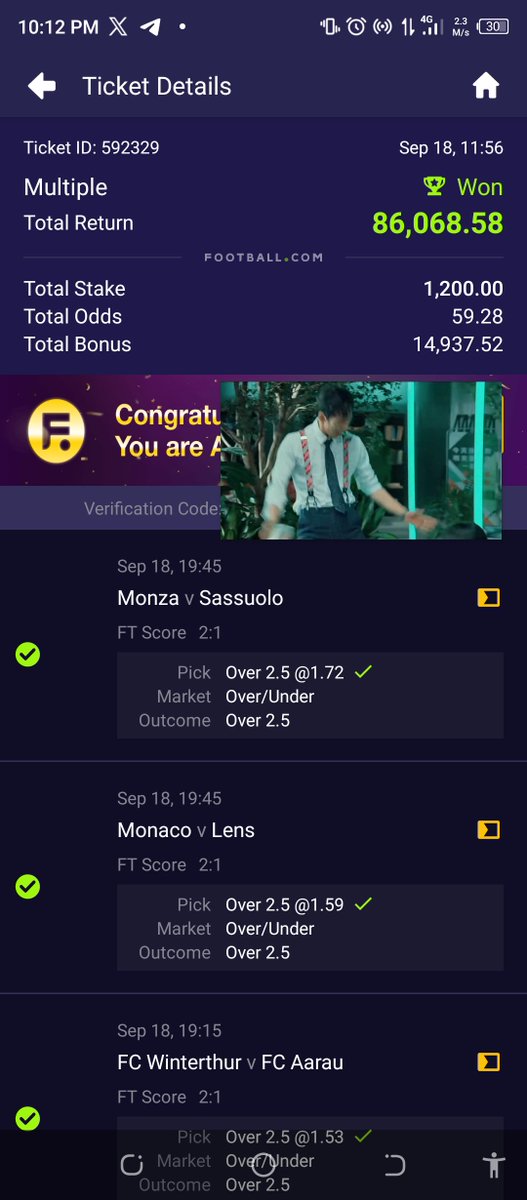This screenshot has height=1200, width=527.
Task: Go to home via house icon
Action: point(486,87)
